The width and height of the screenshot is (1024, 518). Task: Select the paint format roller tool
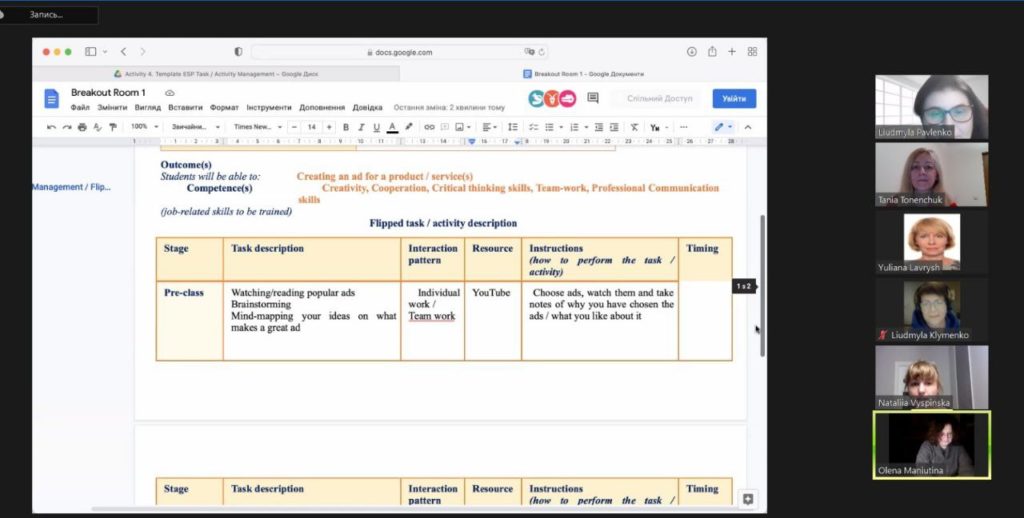coord(113,127)
